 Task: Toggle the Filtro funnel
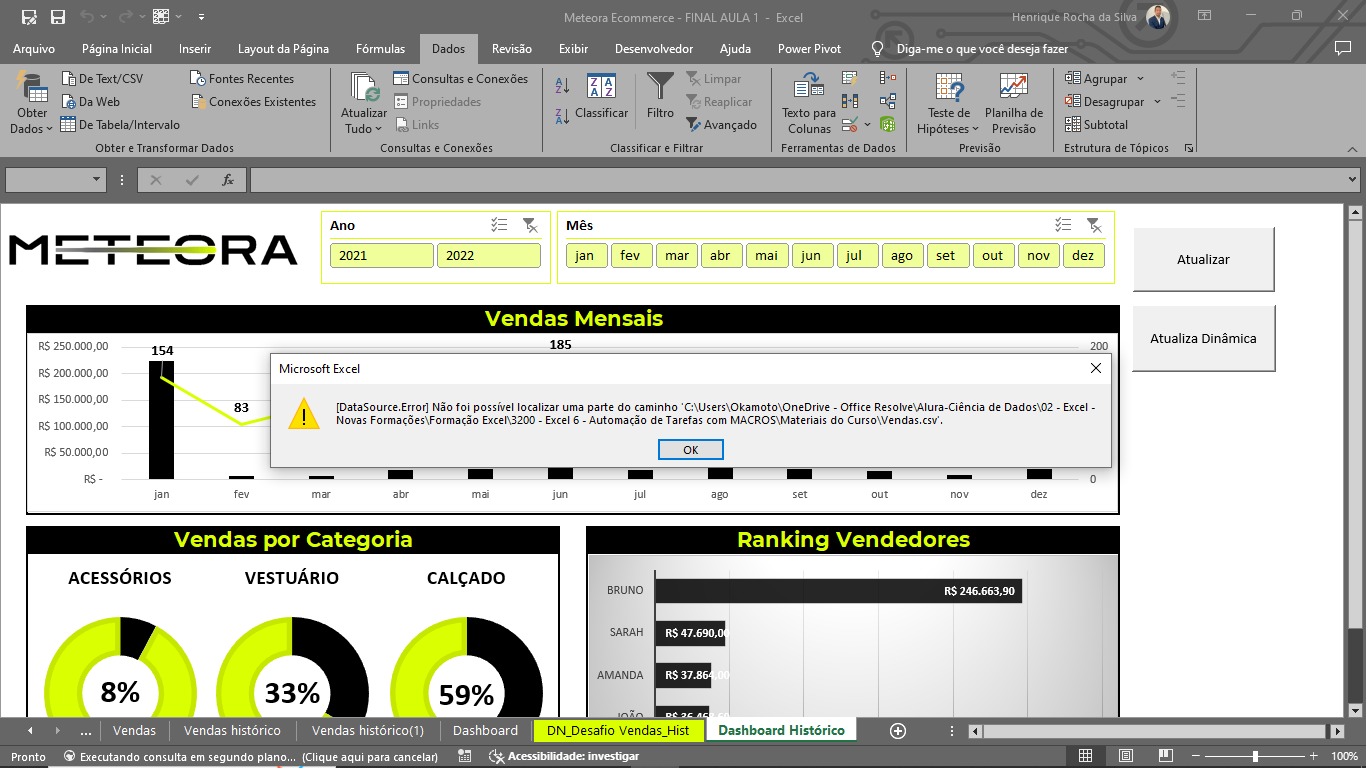660,97
